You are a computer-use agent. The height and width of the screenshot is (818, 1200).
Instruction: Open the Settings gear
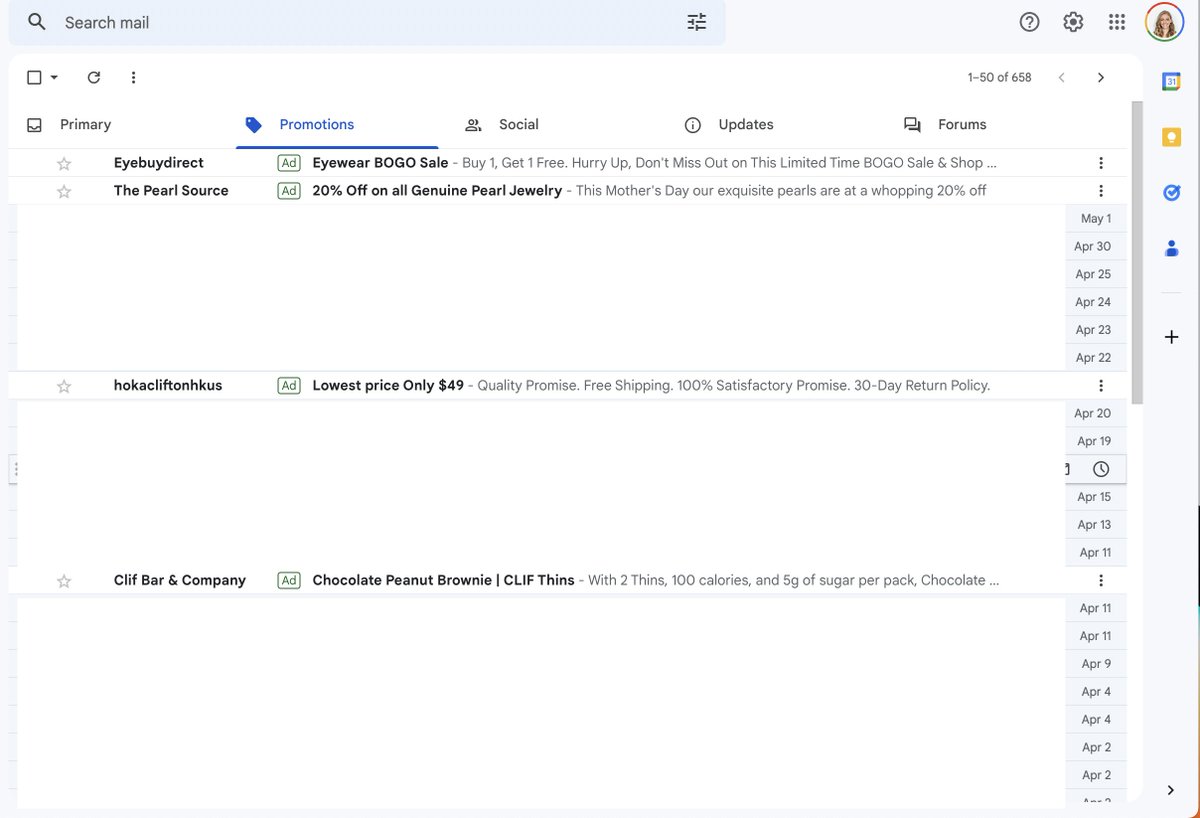click(x=1073, y=22)
